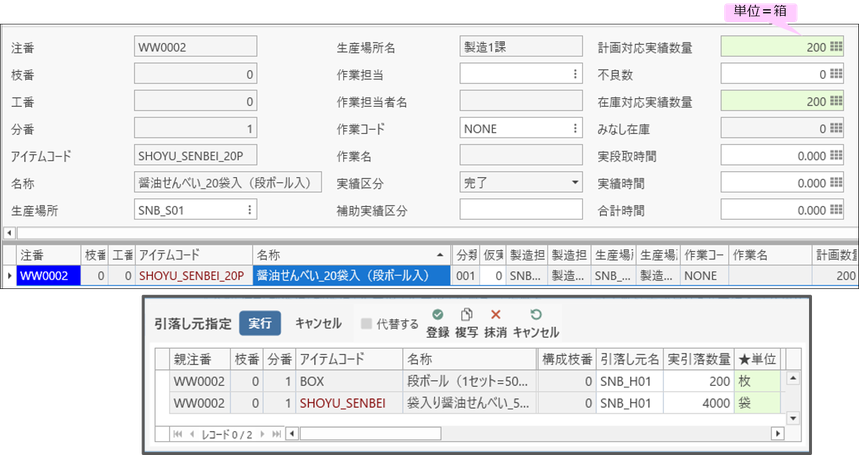
Task: Click the 在庫対応実績数量 input field
Action: (782, 101)
